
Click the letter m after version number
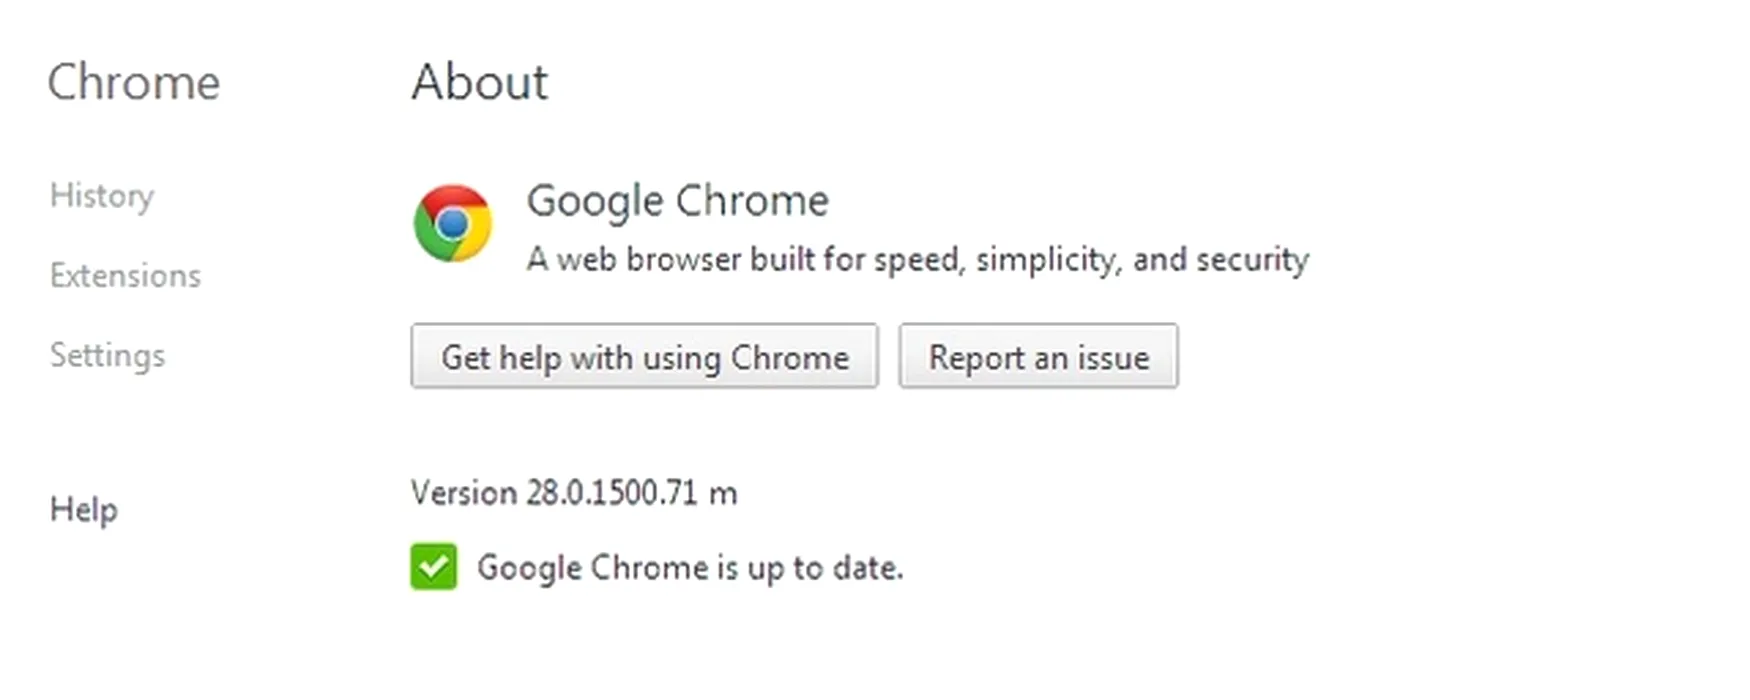point(723,494)
